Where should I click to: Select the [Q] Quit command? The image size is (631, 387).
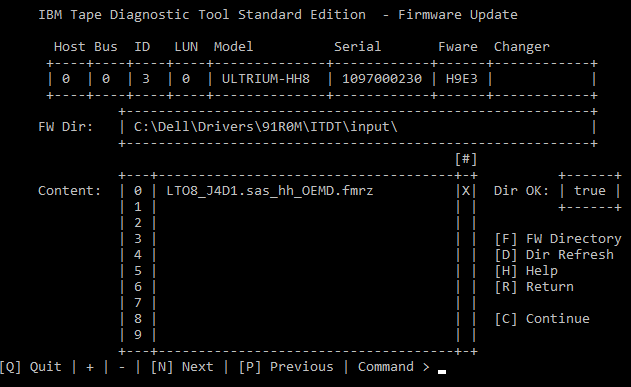[31, 367]
